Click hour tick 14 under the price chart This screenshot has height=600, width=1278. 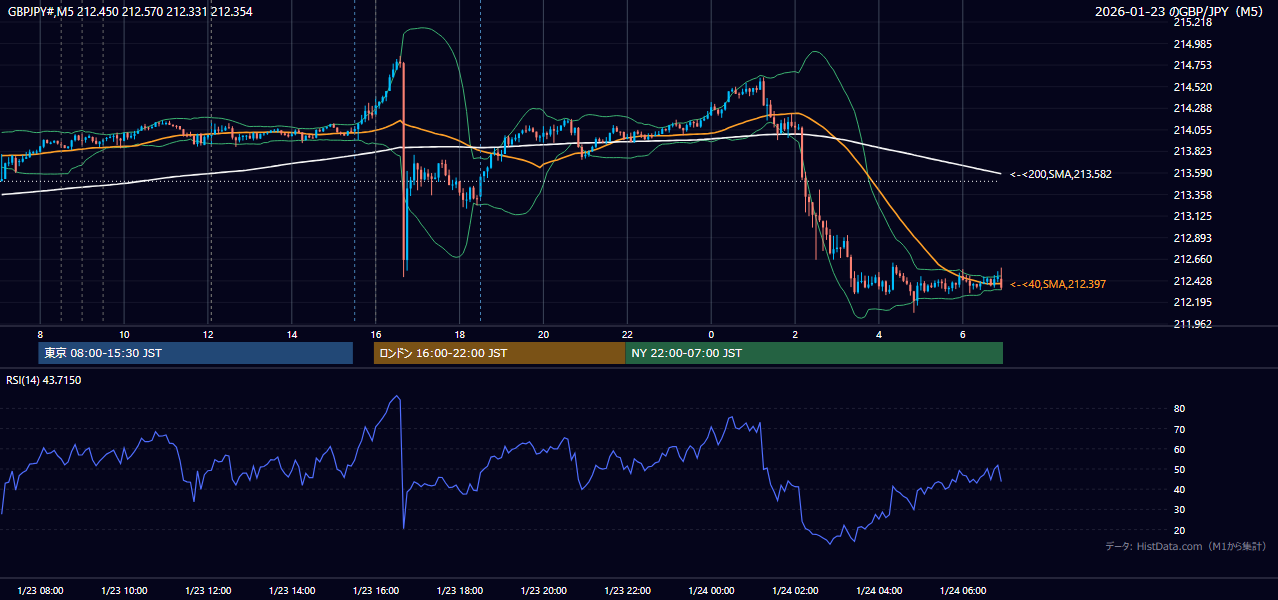[292, 334]
